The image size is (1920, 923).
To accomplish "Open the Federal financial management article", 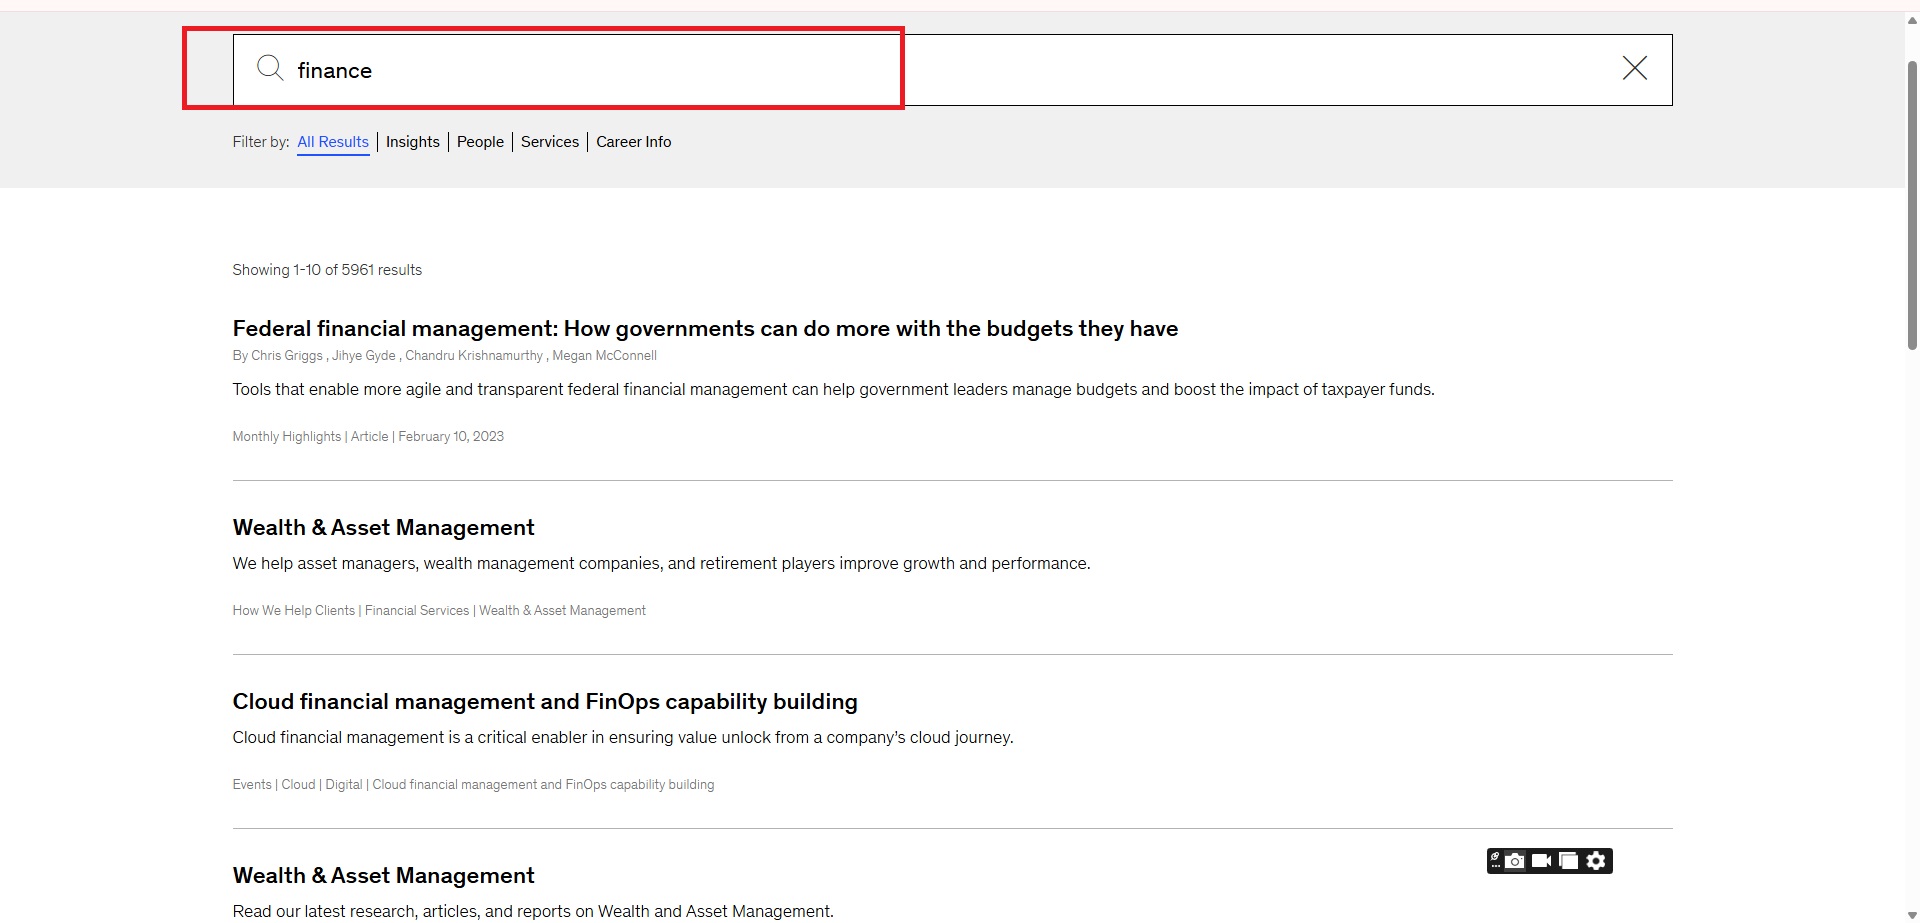I will tap(704, 329).
